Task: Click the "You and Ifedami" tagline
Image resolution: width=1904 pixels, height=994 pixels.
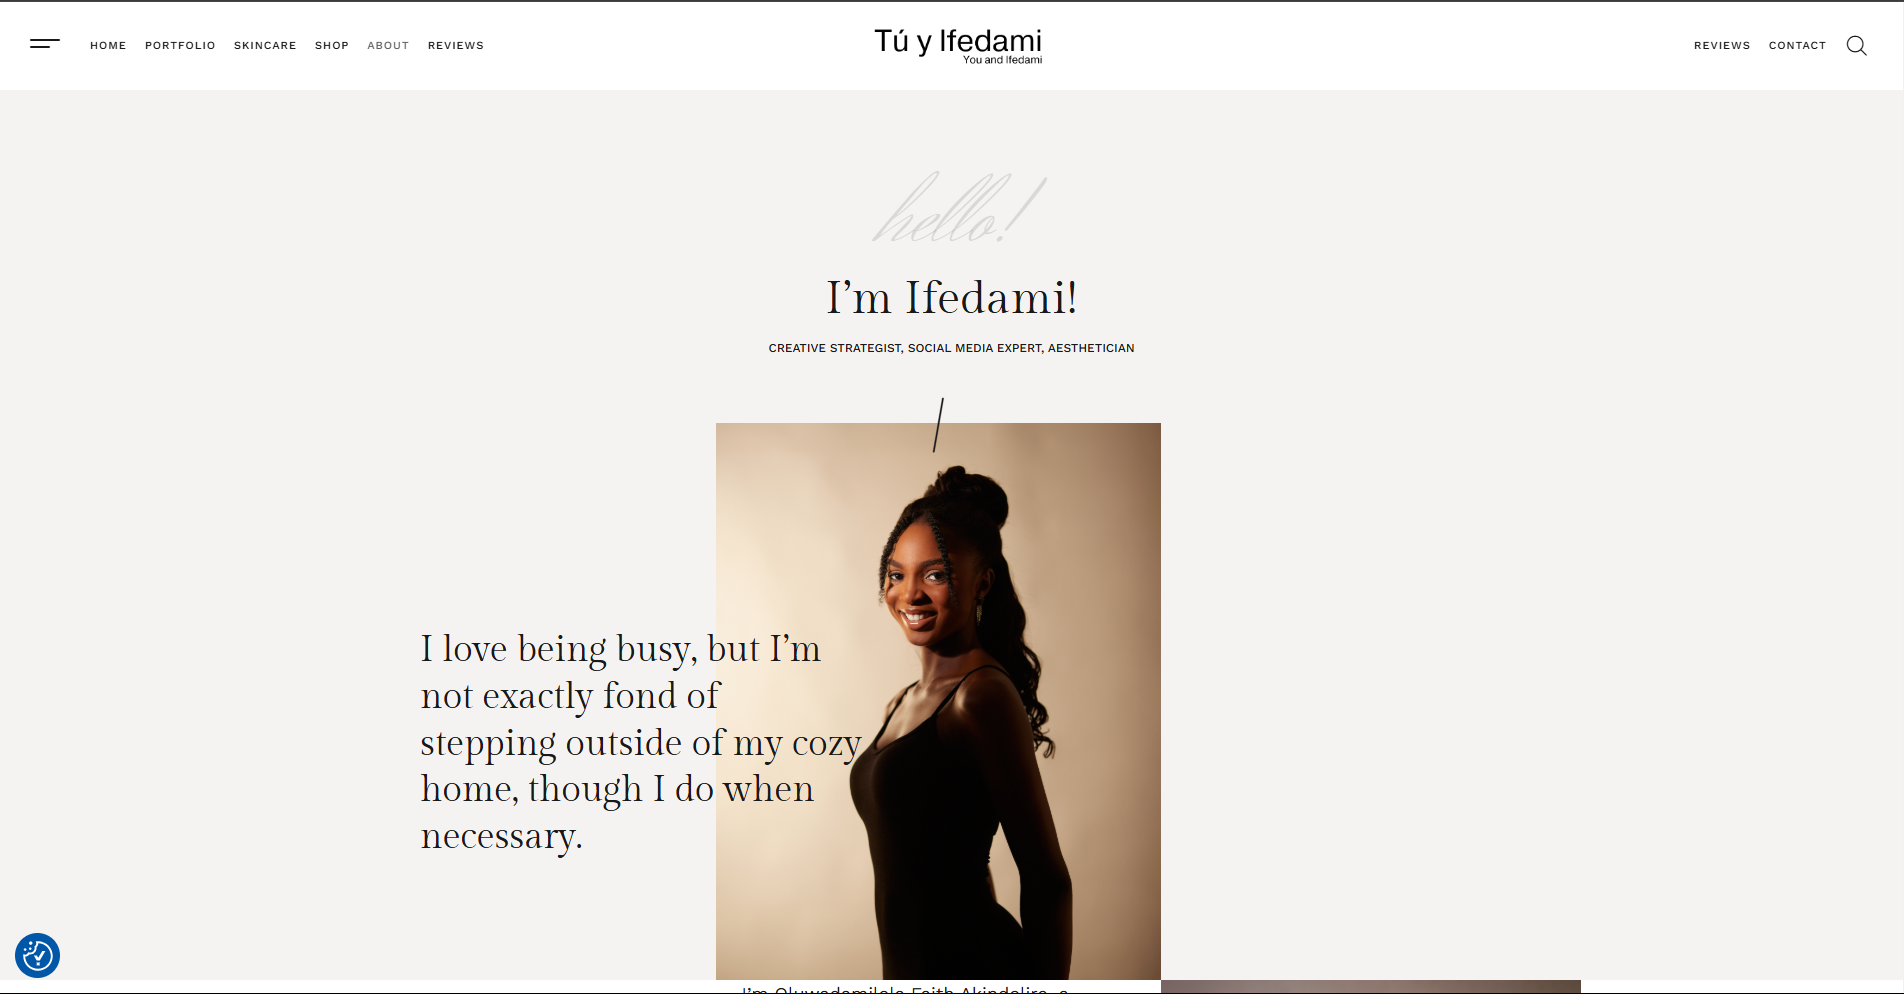Action: [1002, 60]
